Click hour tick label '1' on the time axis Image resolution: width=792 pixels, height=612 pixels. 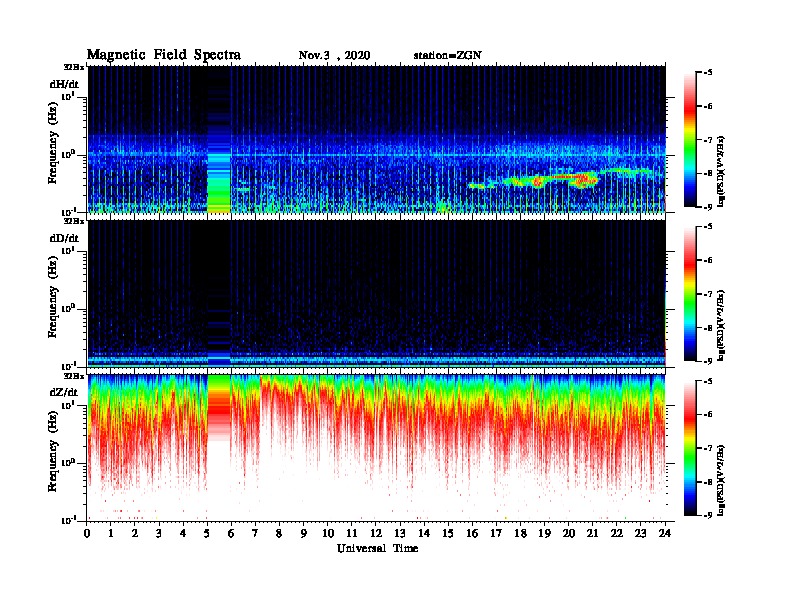[111, 533]
